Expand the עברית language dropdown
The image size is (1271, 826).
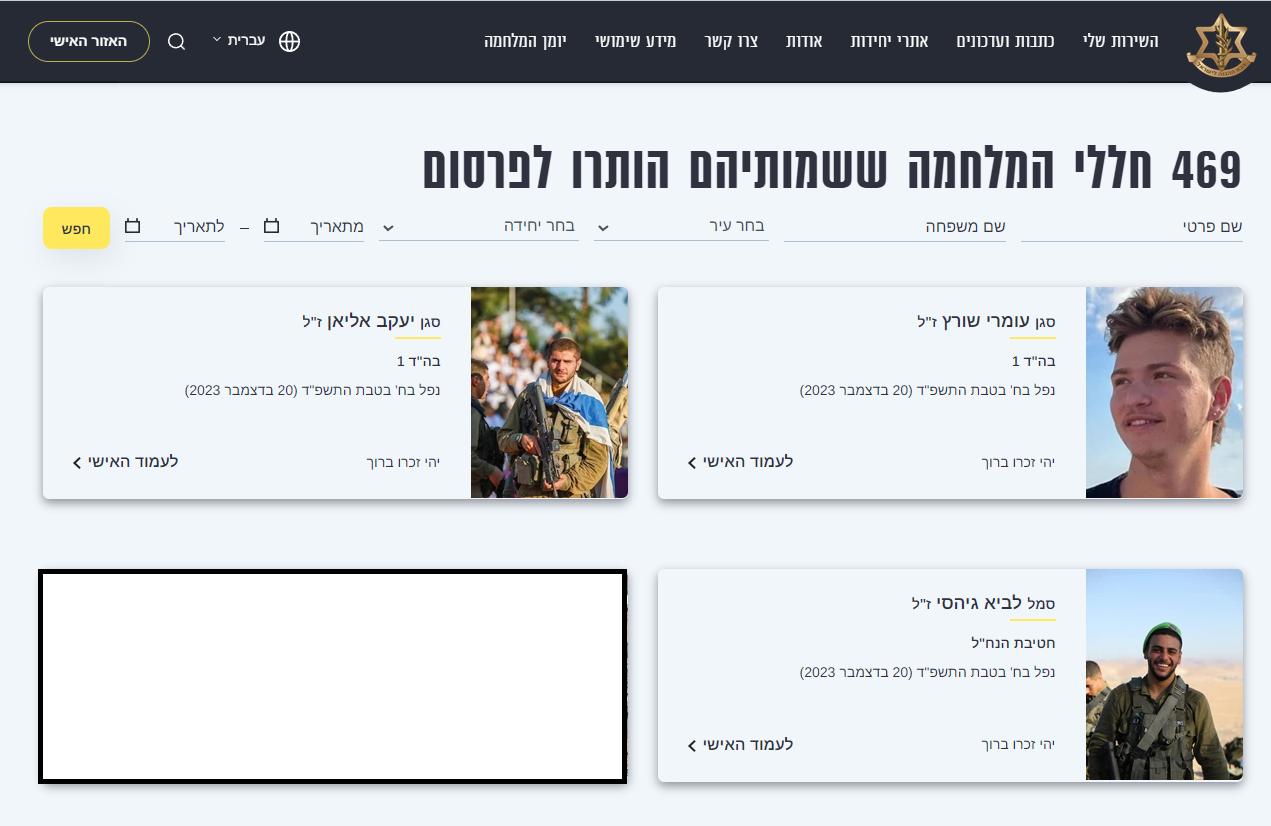pos(238,41)
